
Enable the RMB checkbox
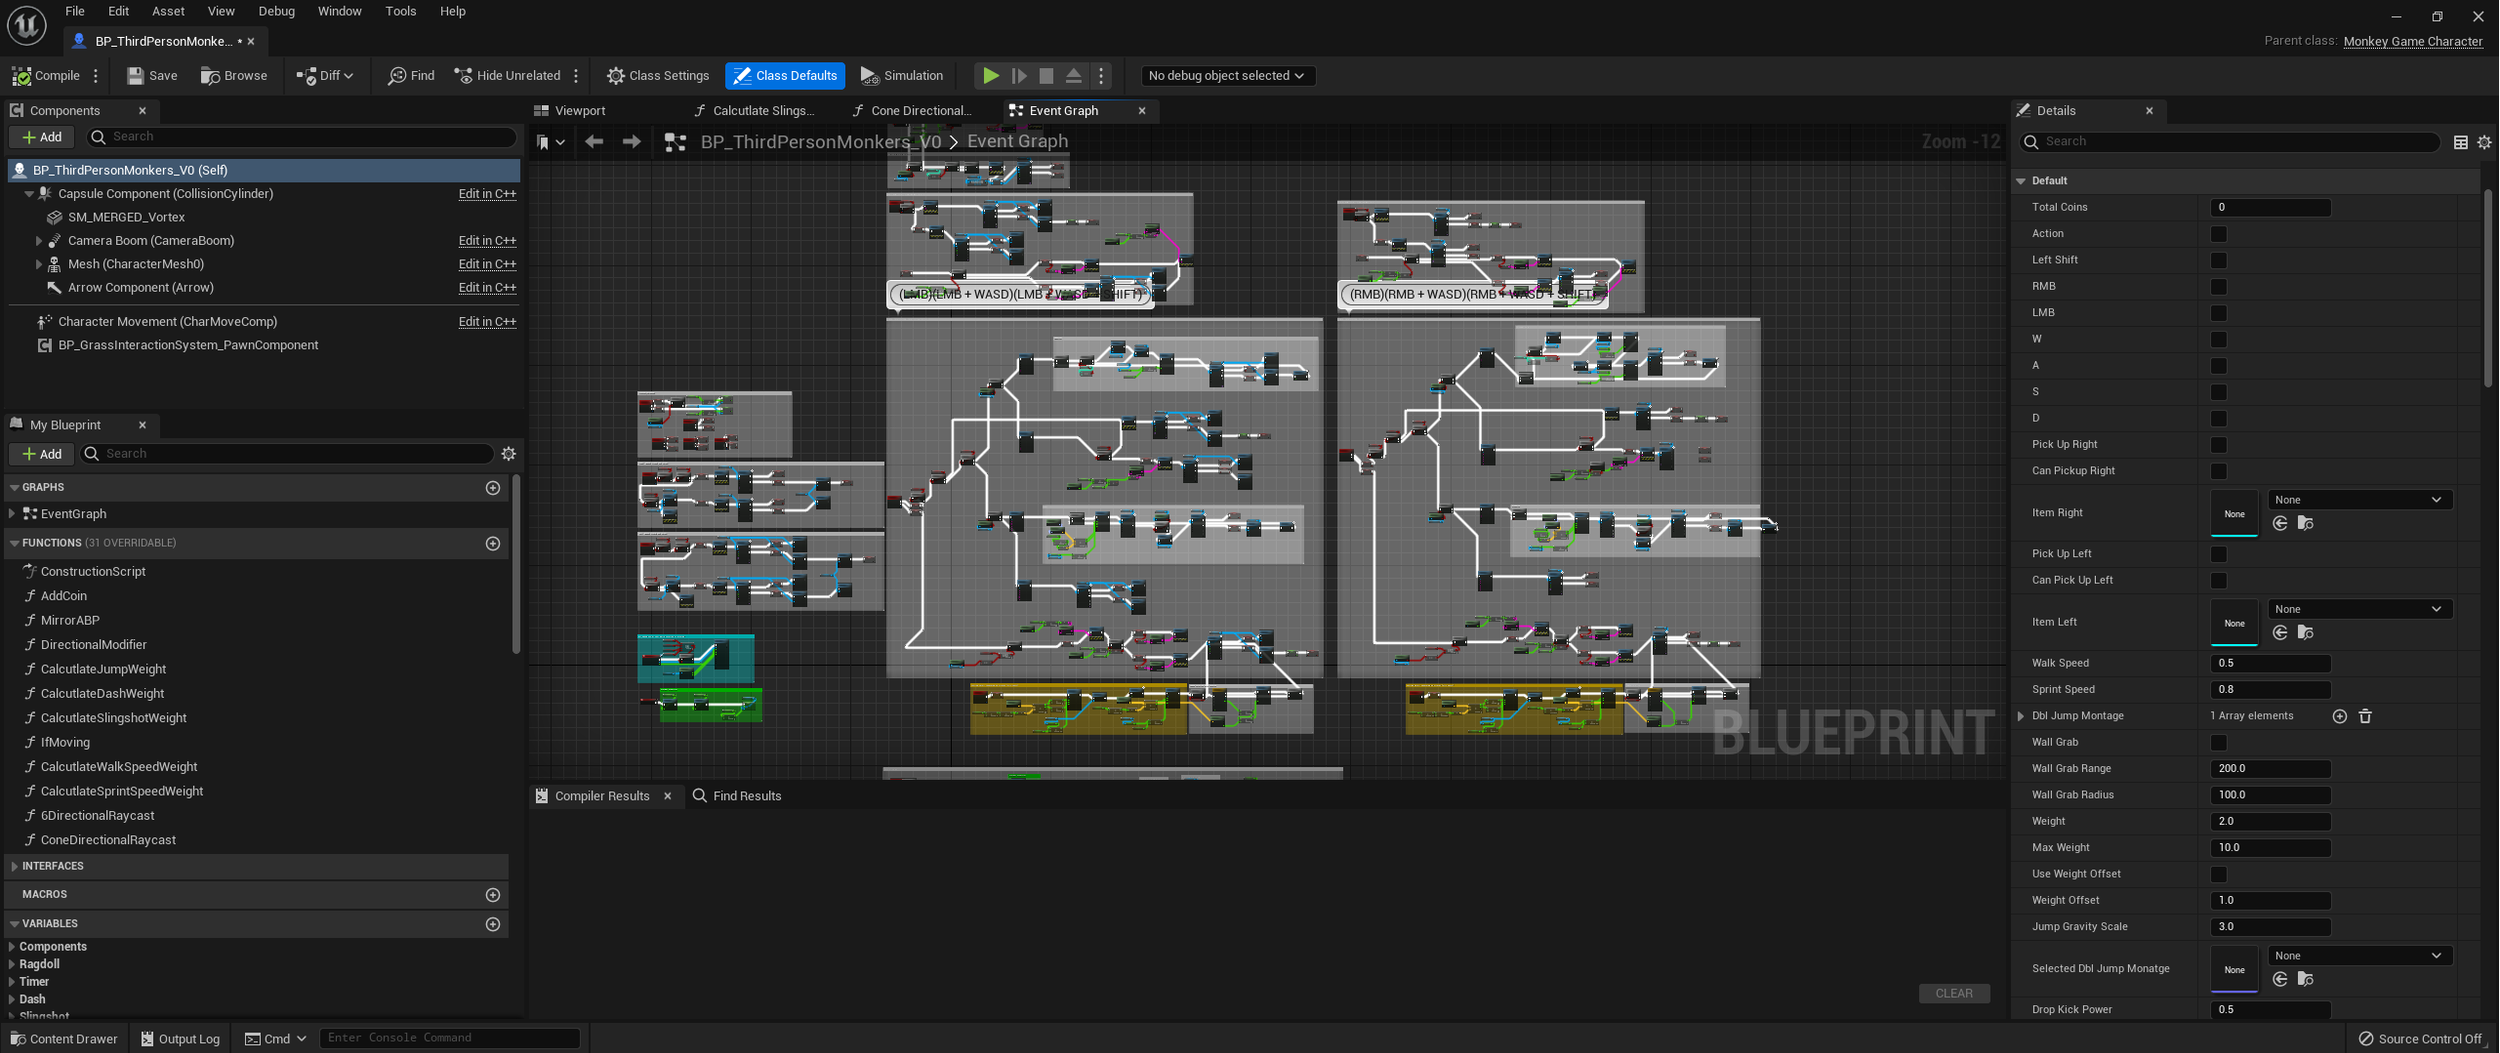click(2219, 287)
